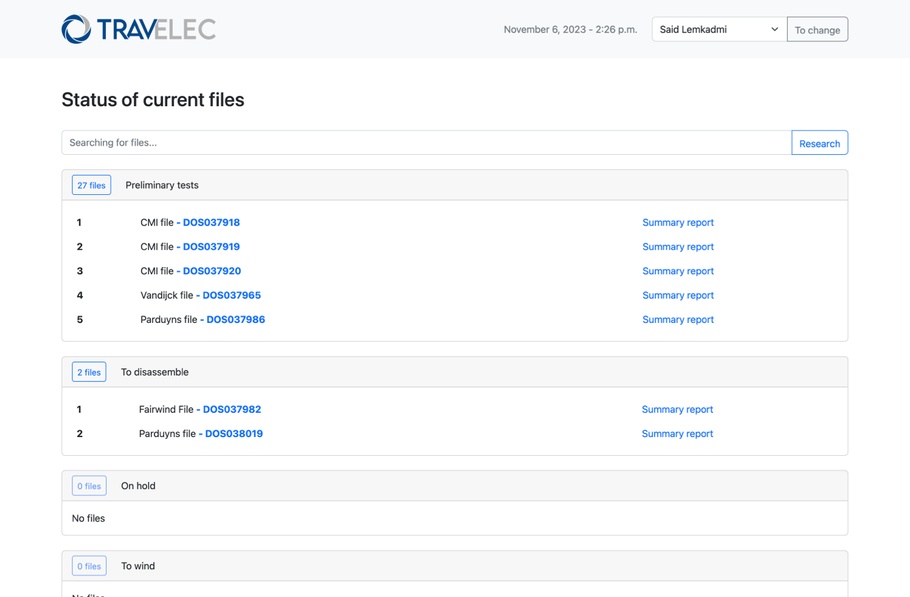
Task: Open the Said Lemkadmi user dropdown
Action: pyautogui.click(x=718, y=30)
